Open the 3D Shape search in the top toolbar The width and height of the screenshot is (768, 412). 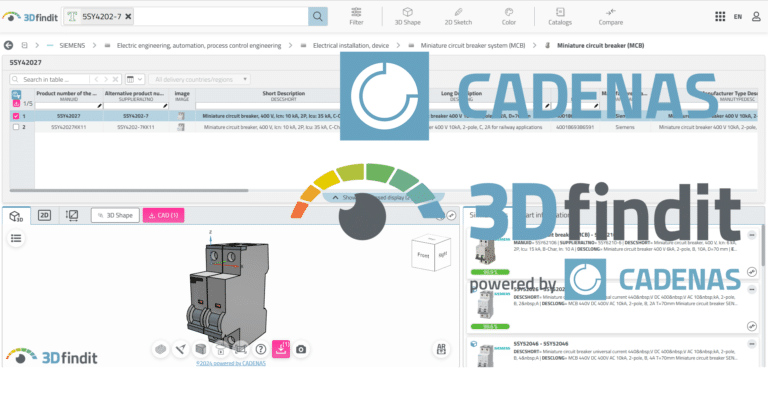tap(408, 16)
